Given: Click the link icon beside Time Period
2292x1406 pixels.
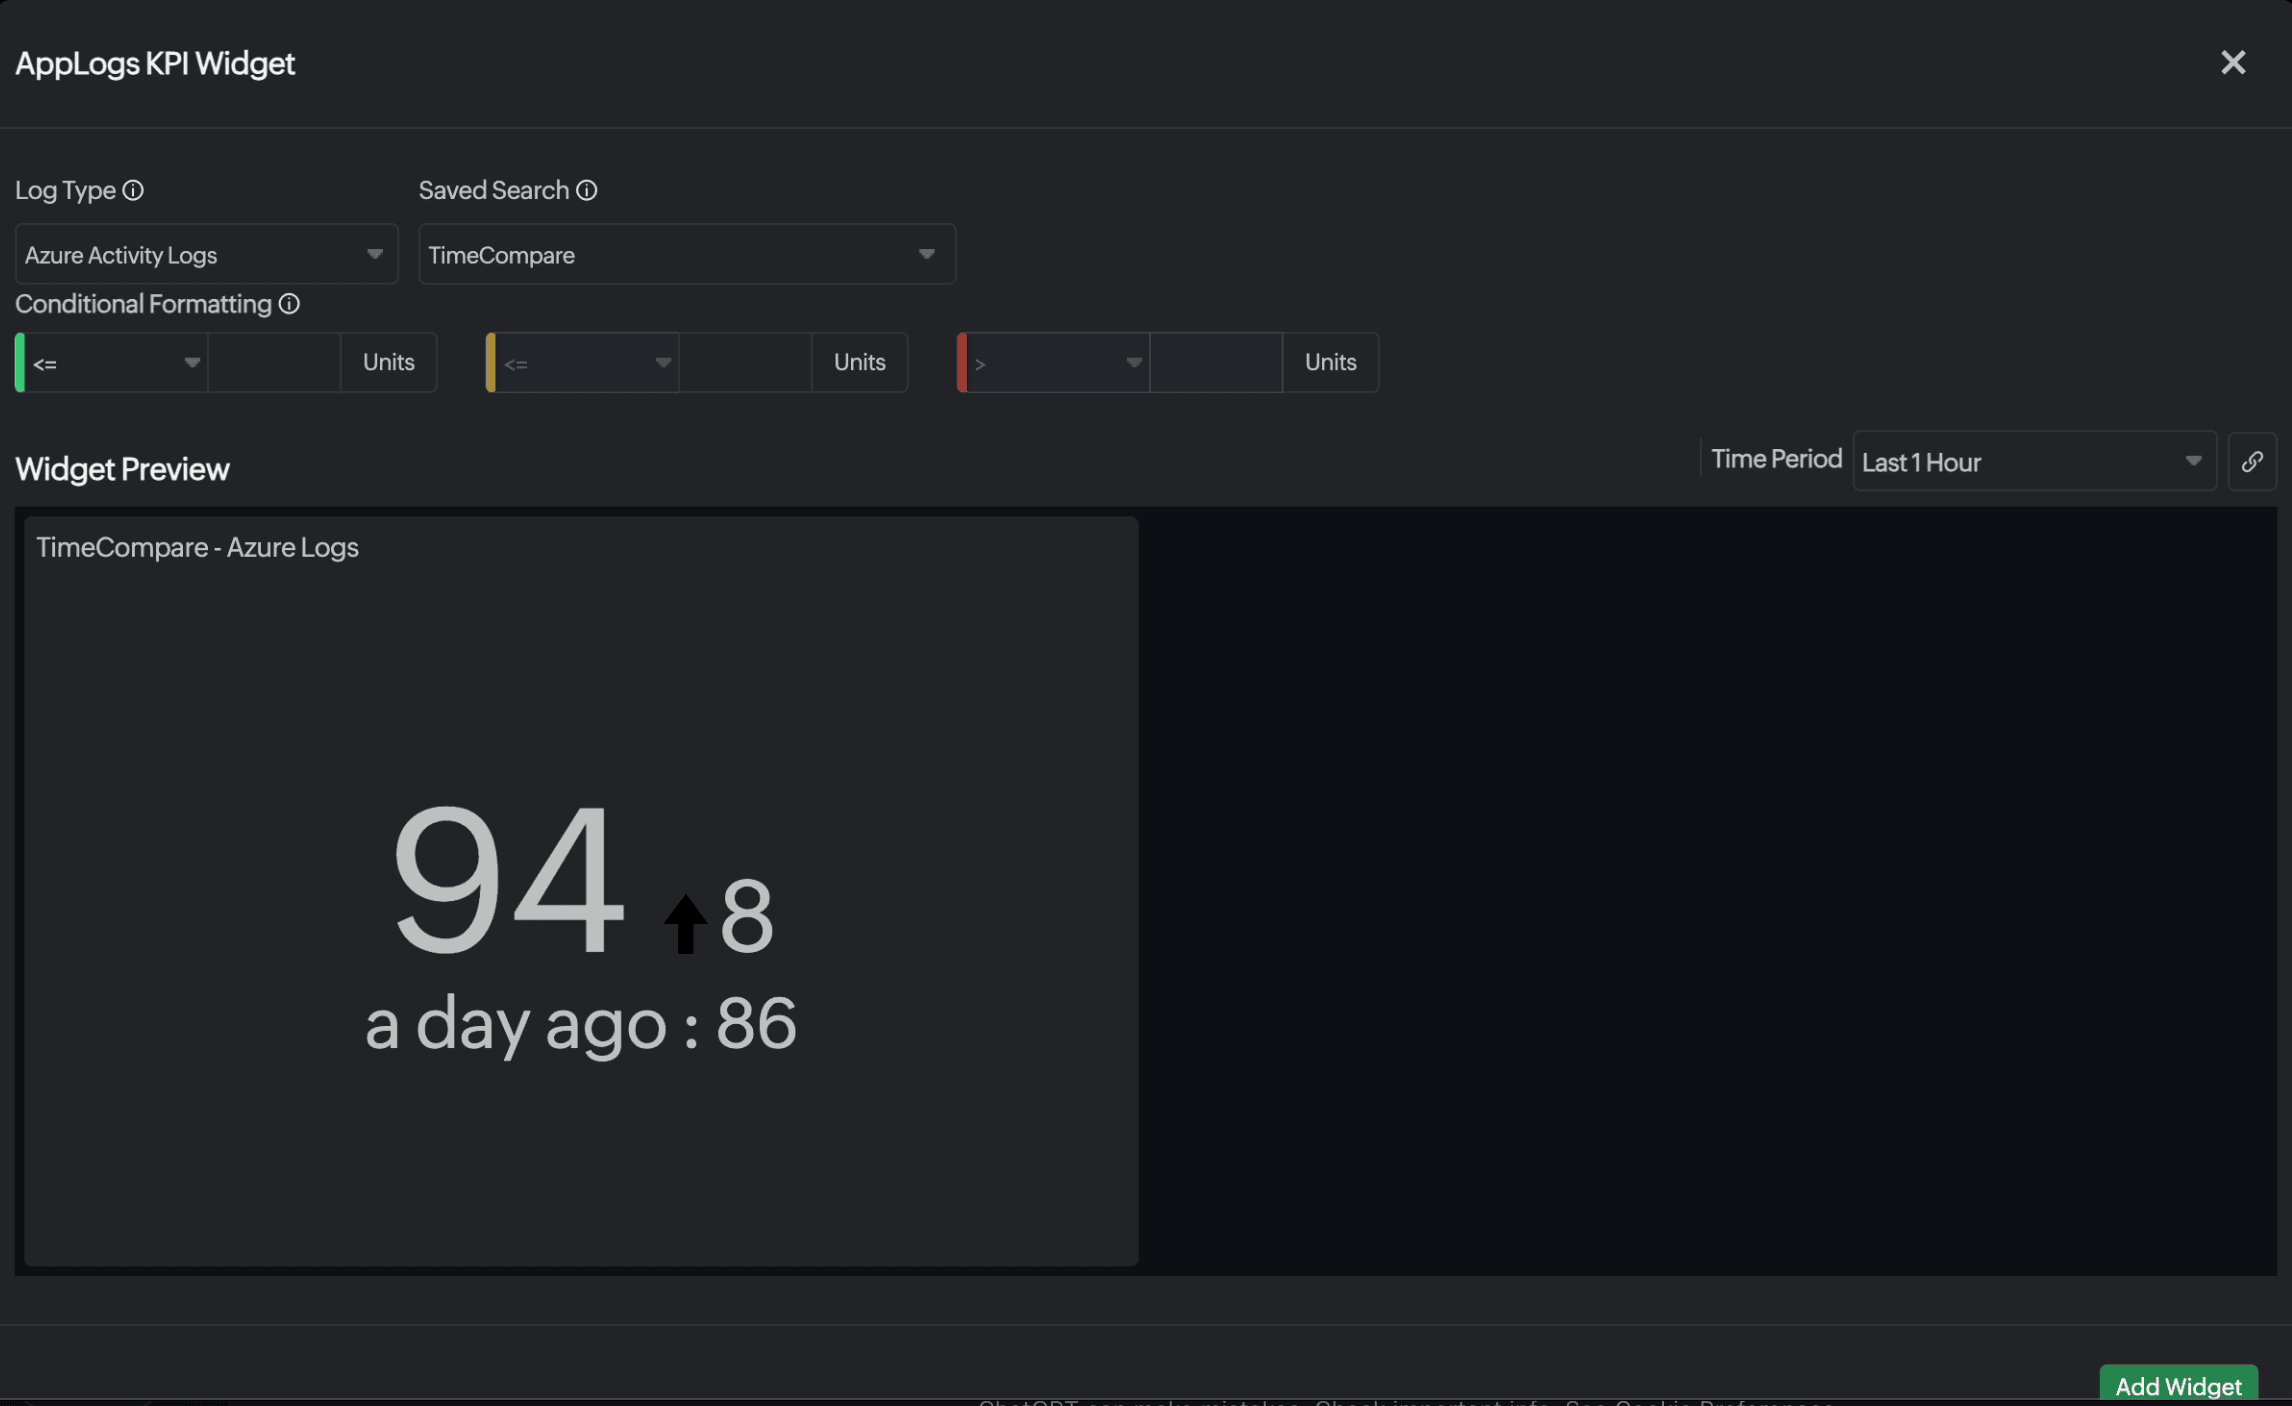Looking at the screenshot, I should 2253,461.
